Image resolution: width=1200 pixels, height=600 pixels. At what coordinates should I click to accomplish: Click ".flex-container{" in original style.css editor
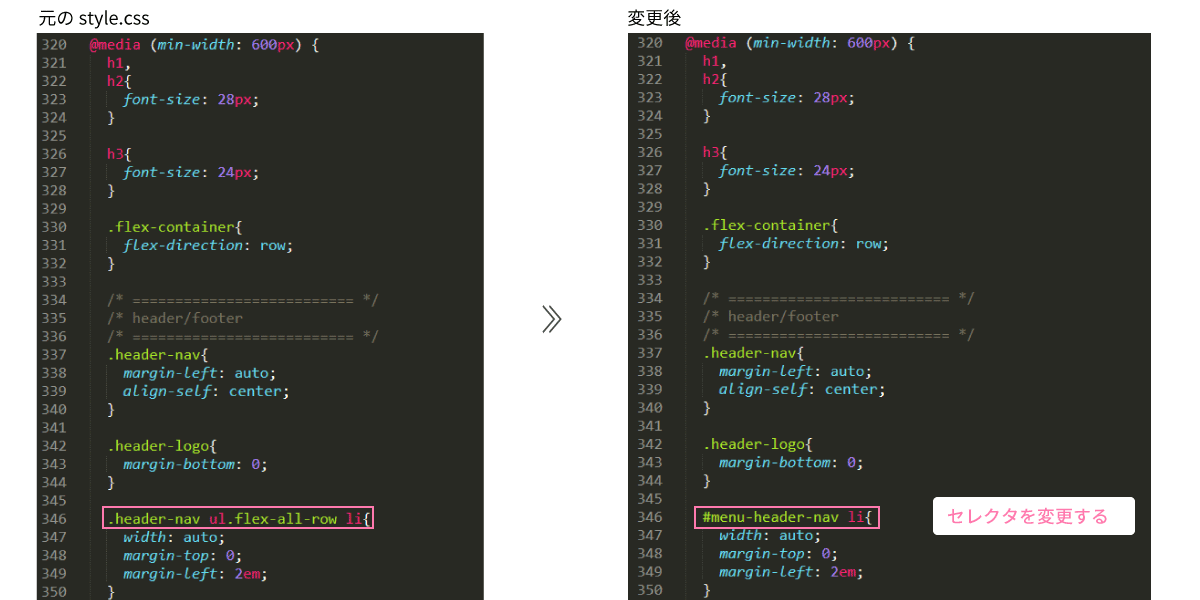(175, 227)
